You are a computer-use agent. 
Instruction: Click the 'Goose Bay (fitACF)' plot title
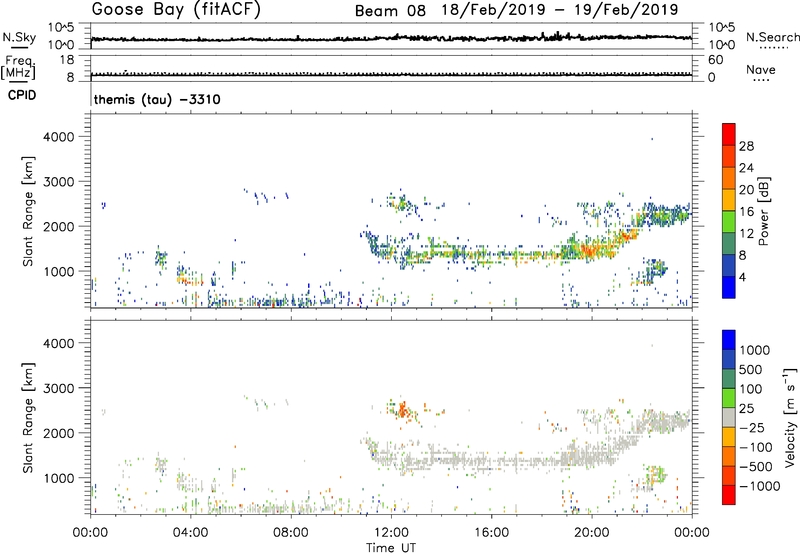(176, 10)
